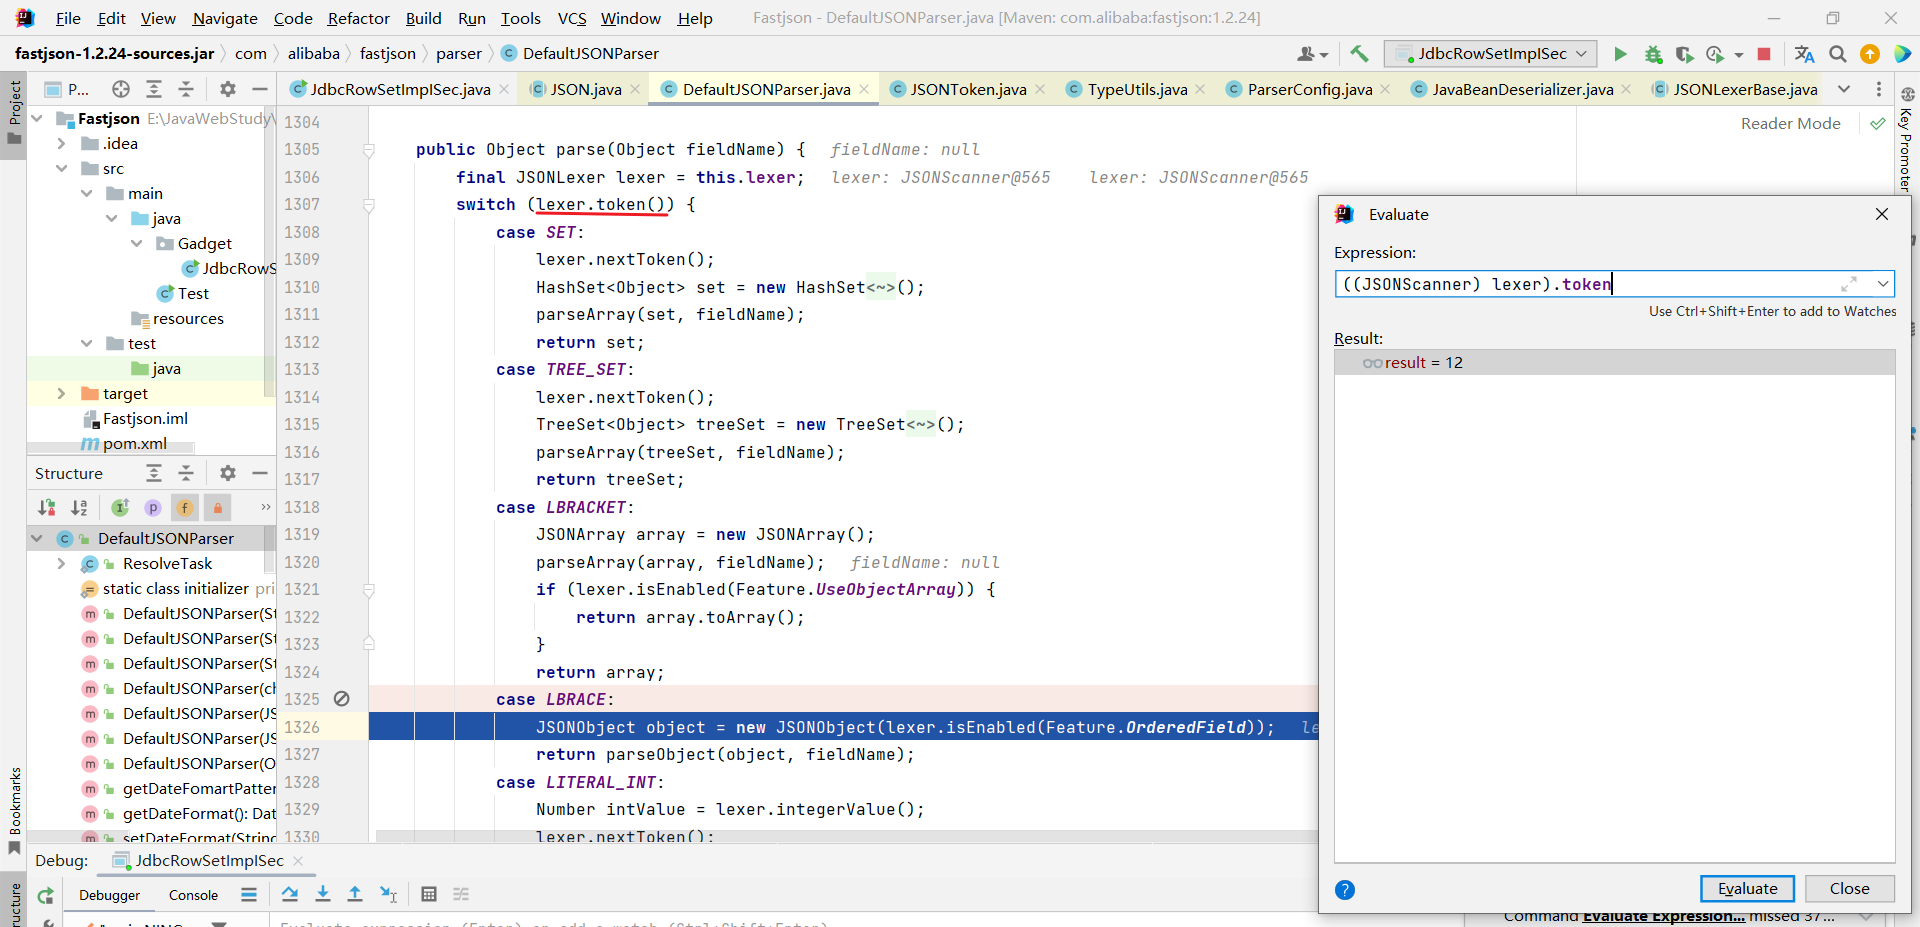The width and height of the screenshot is (1920, 927).
Task: Open Project panel settings gear
Action: coord(228,89)
